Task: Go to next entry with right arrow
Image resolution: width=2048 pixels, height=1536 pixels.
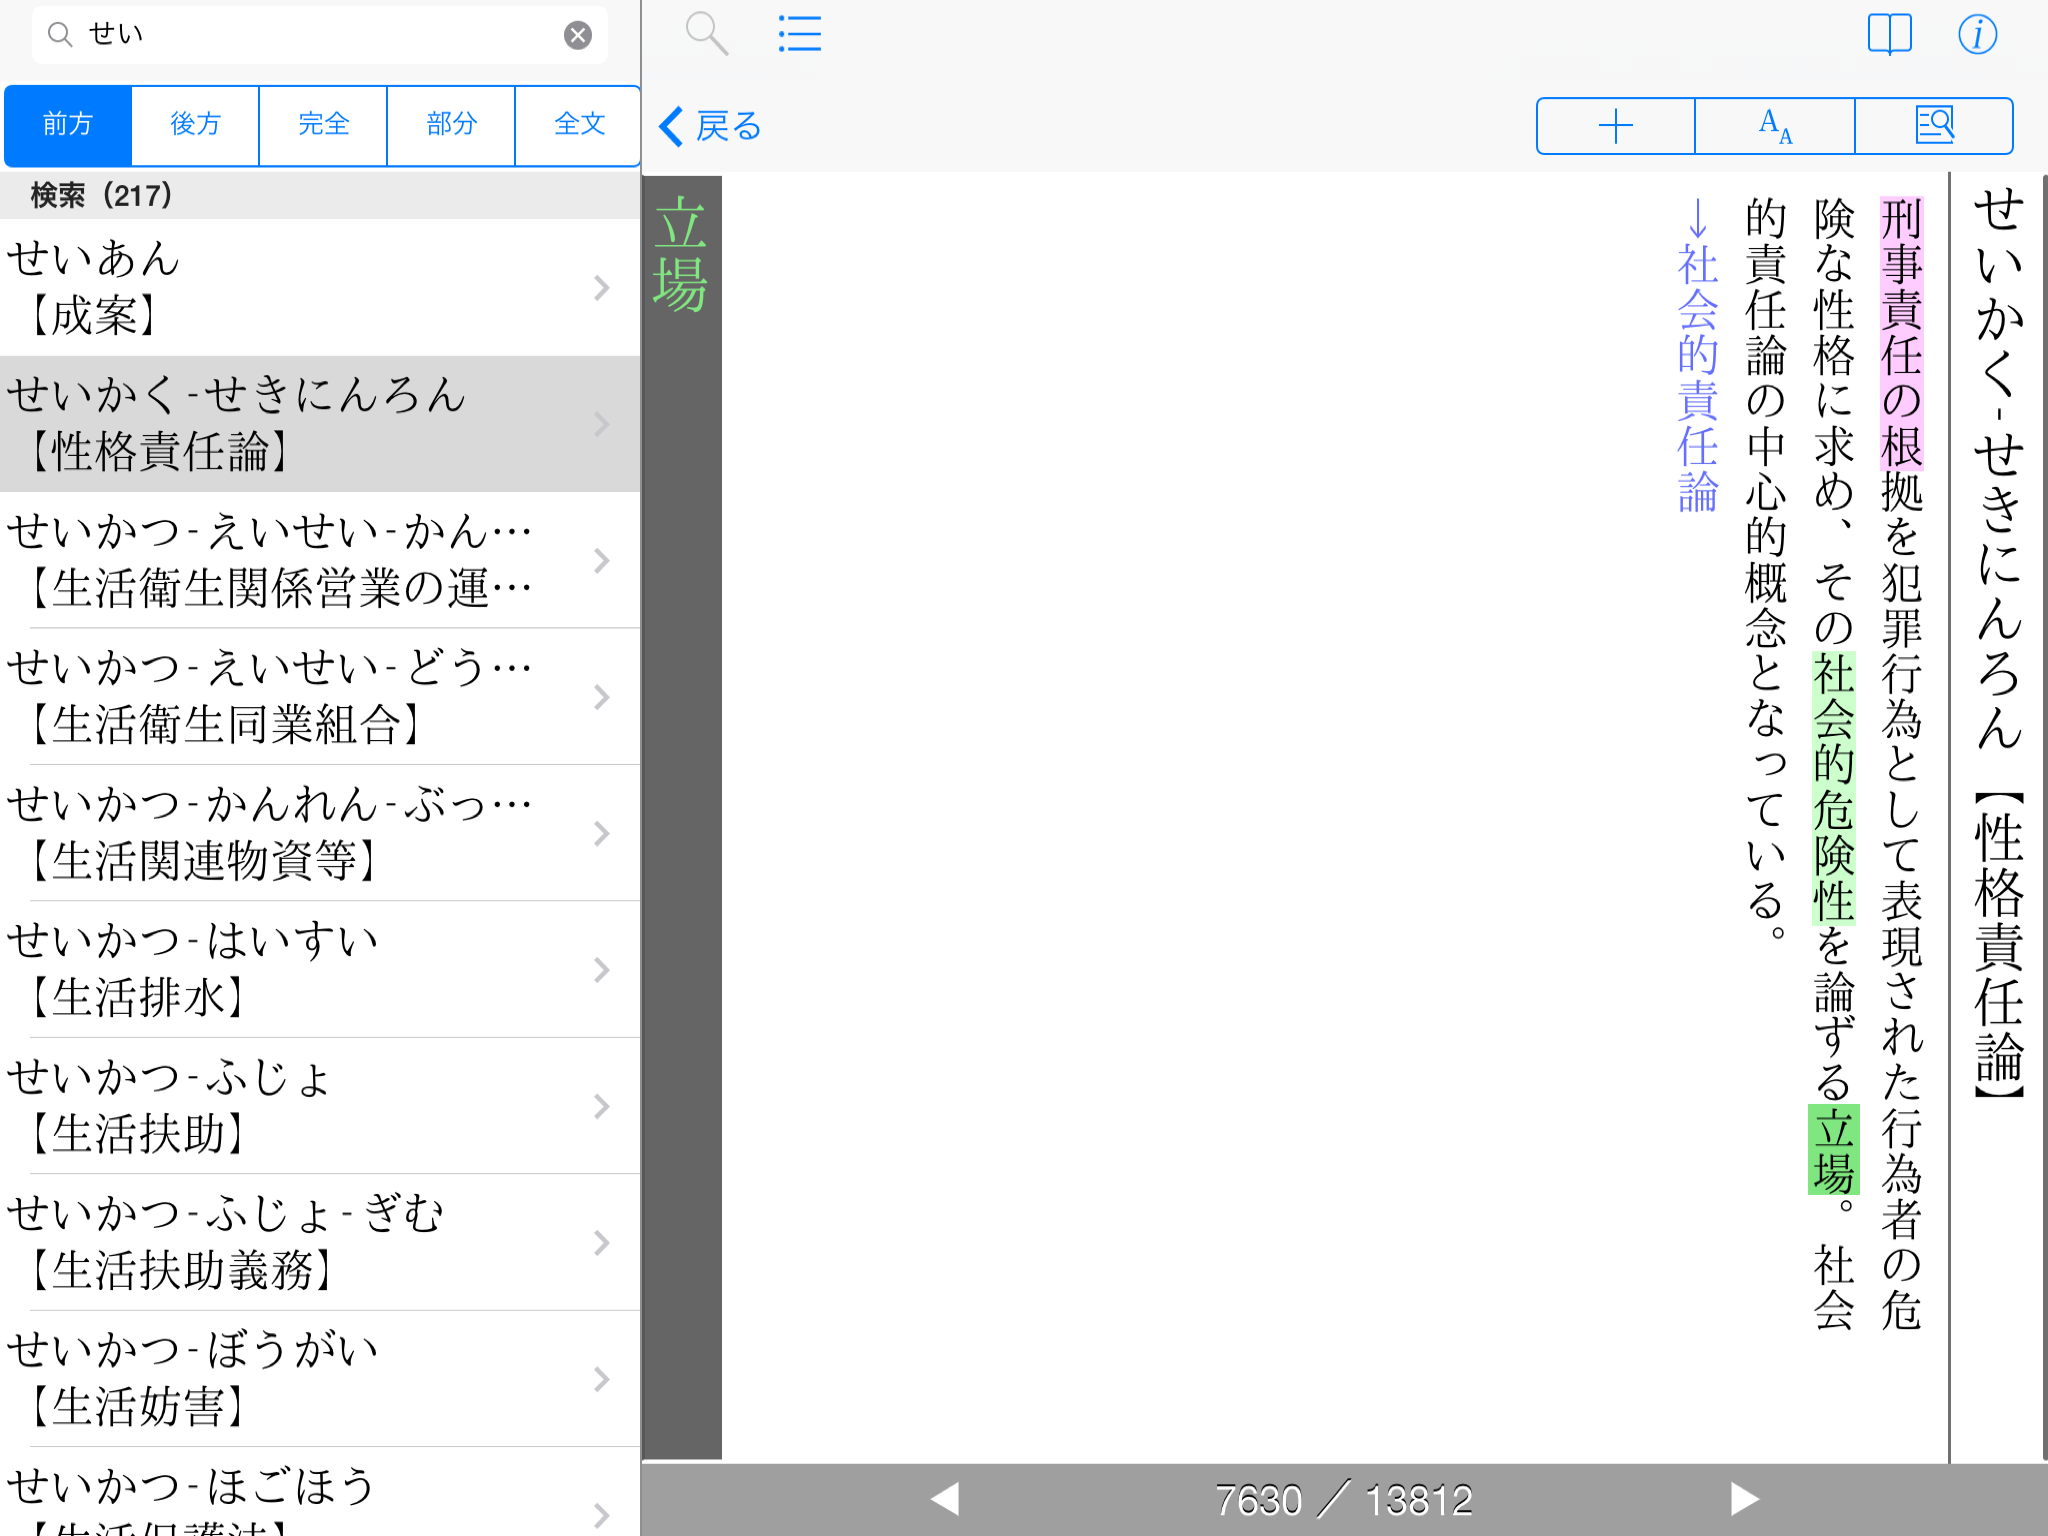Action: pos(1744,1498)
